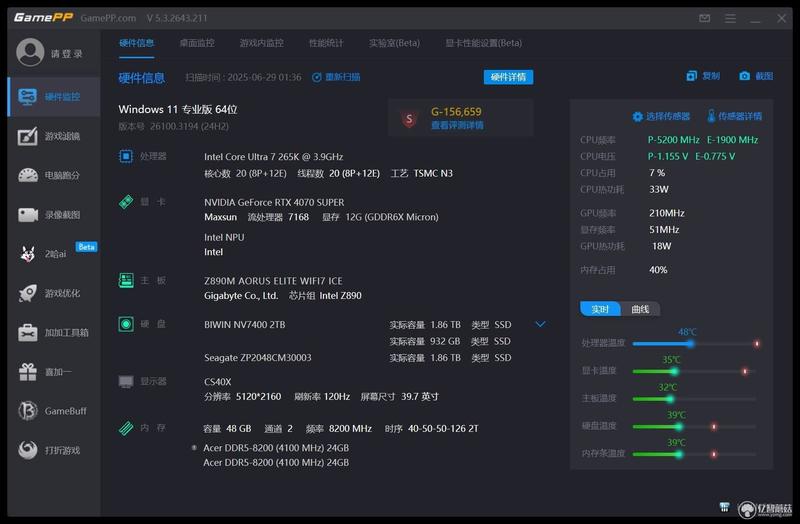Image resolution: width=800 pixels, height=524 pixels.
Task: Click the 传感器详情 thermometer icon
Action: (711, 116)
